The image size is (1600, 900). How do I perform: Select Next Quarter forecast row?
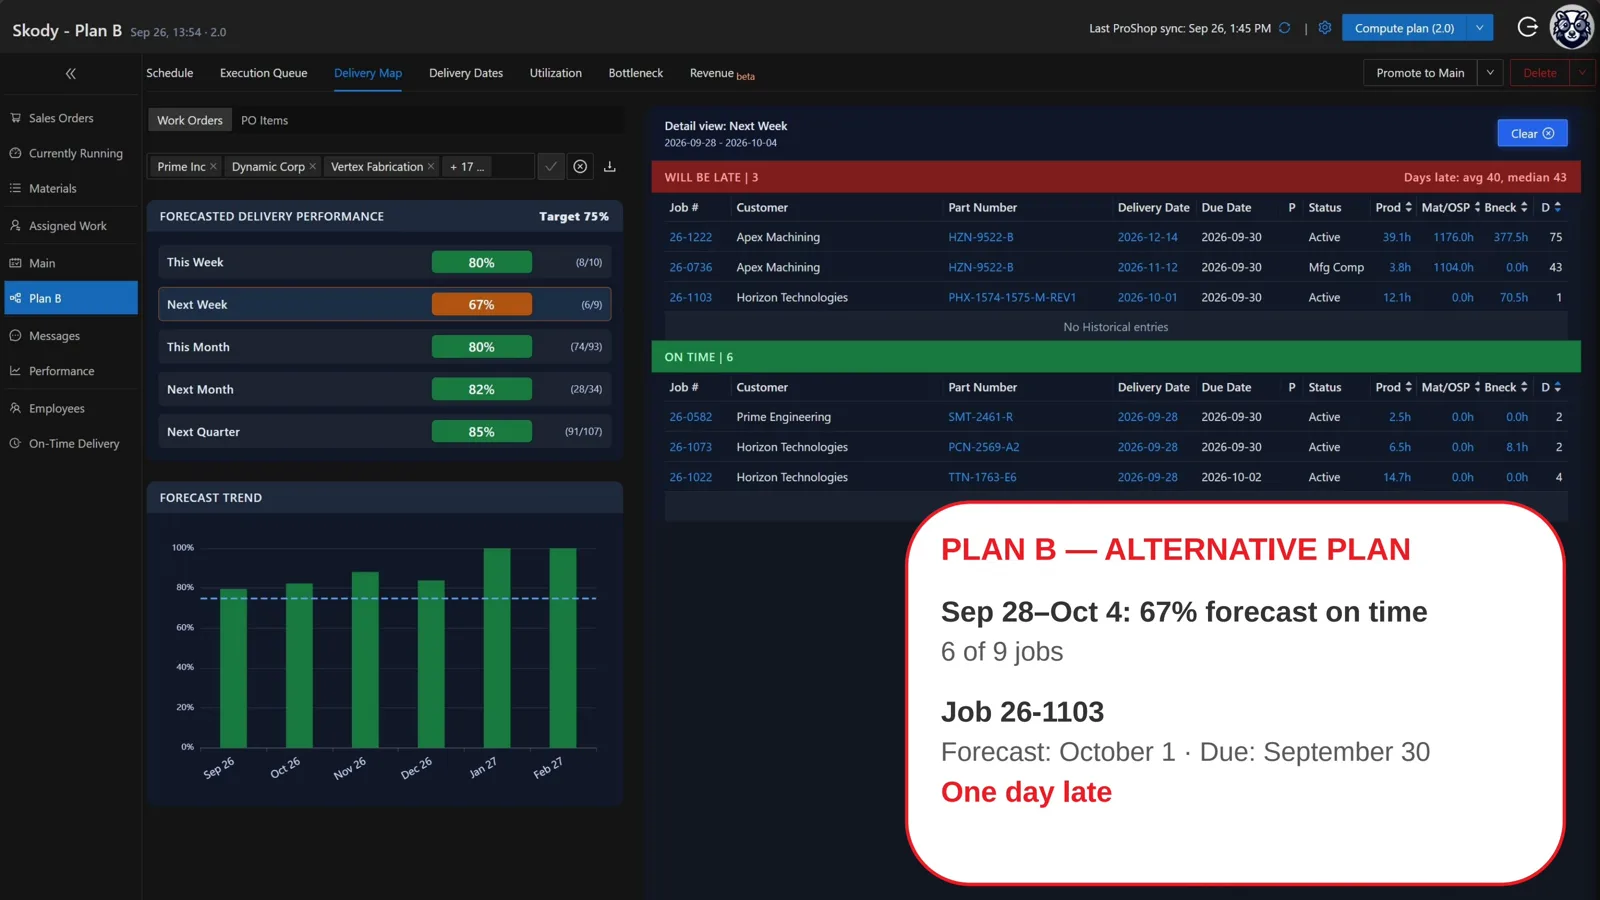(x=385, y=432)
